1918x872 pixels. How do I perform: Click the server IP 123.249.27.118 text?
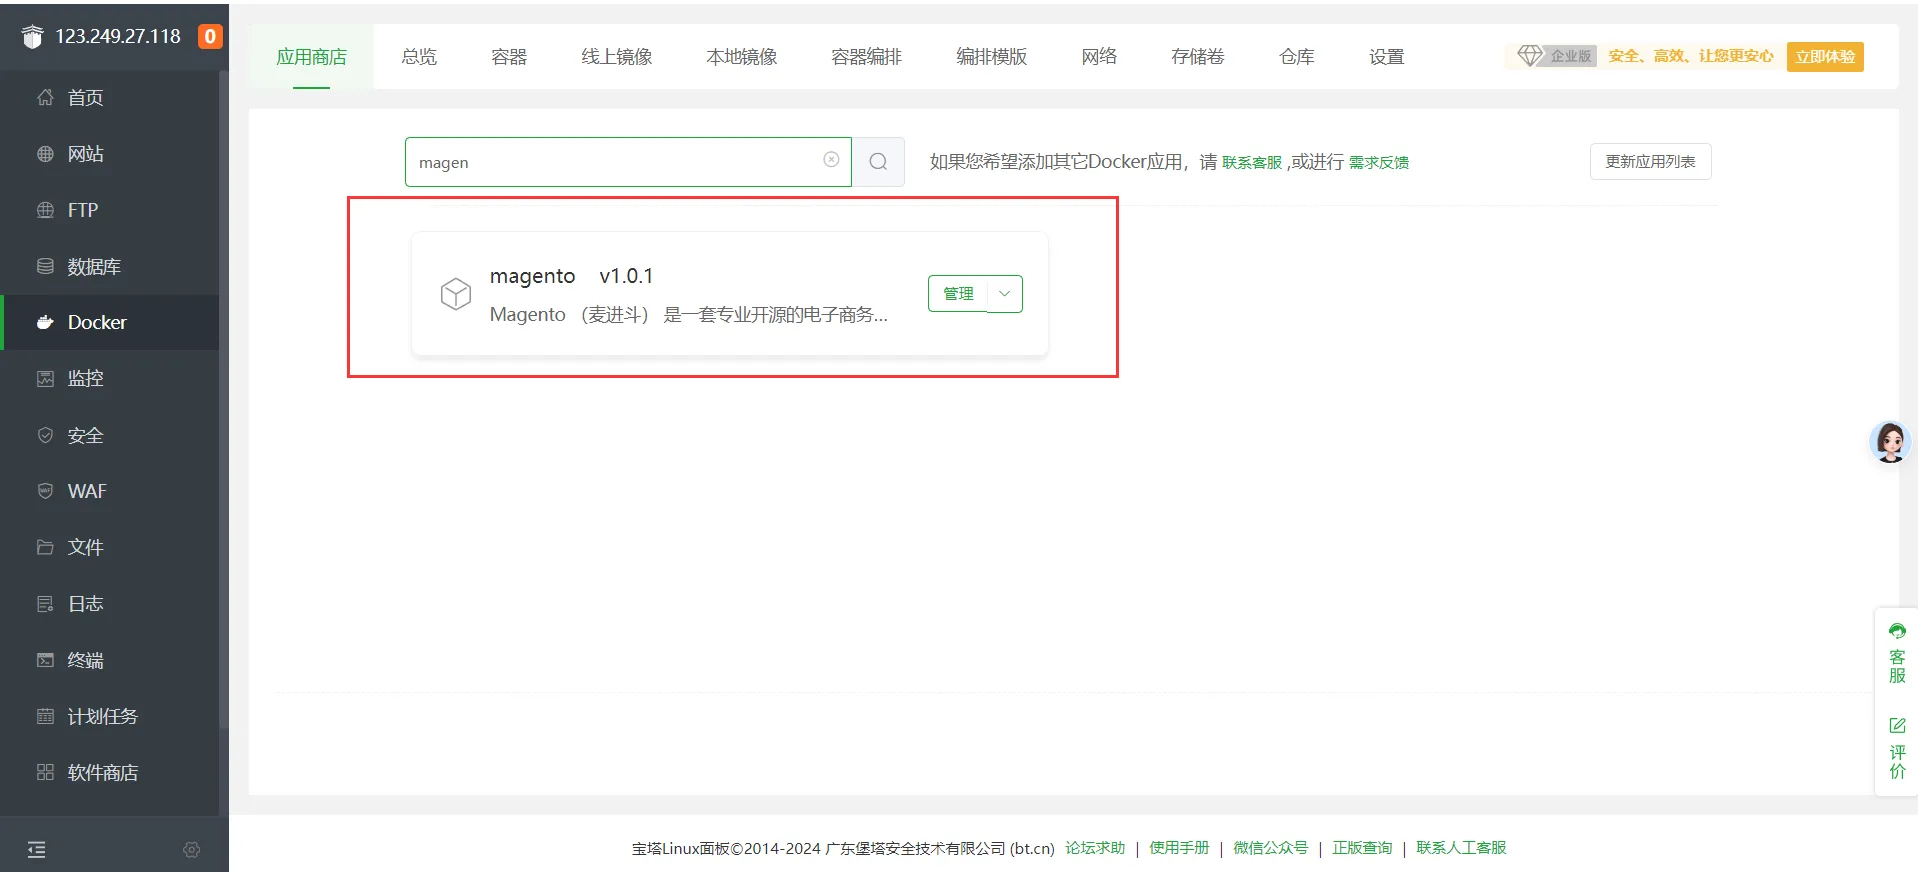118,37
